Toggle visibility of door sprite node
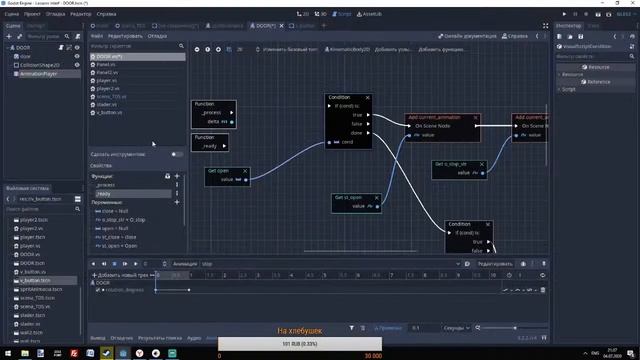 pyautogui.click(x=77, y=56)
